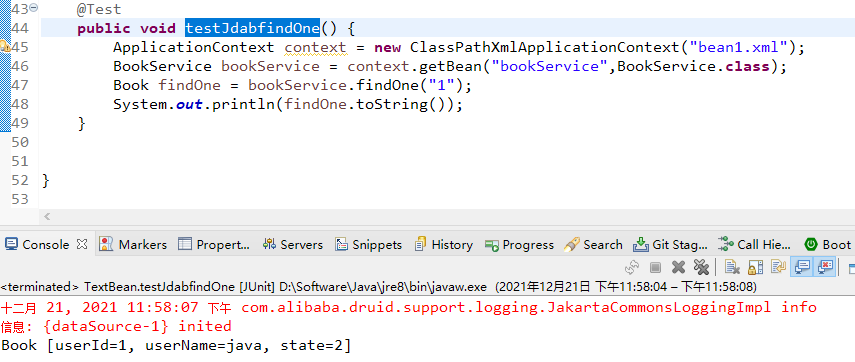
Task: Open the Git Staging tab
Action: pyautogui.click(x=671, y=244)
